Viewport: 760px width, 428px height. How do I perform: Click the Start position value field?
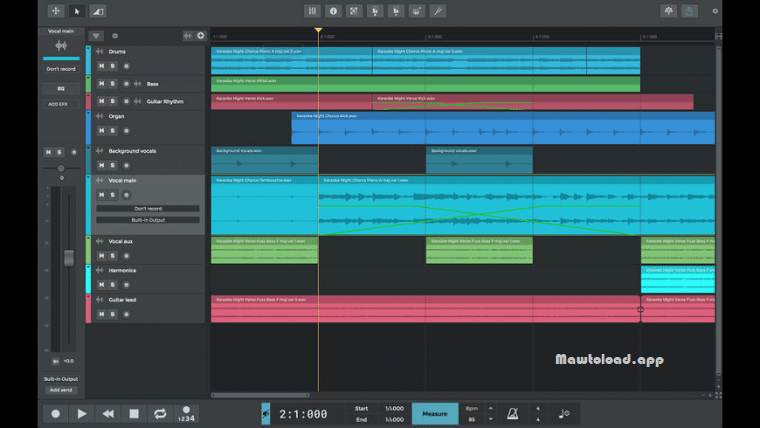pyautogui.click(x=394, y=408)
